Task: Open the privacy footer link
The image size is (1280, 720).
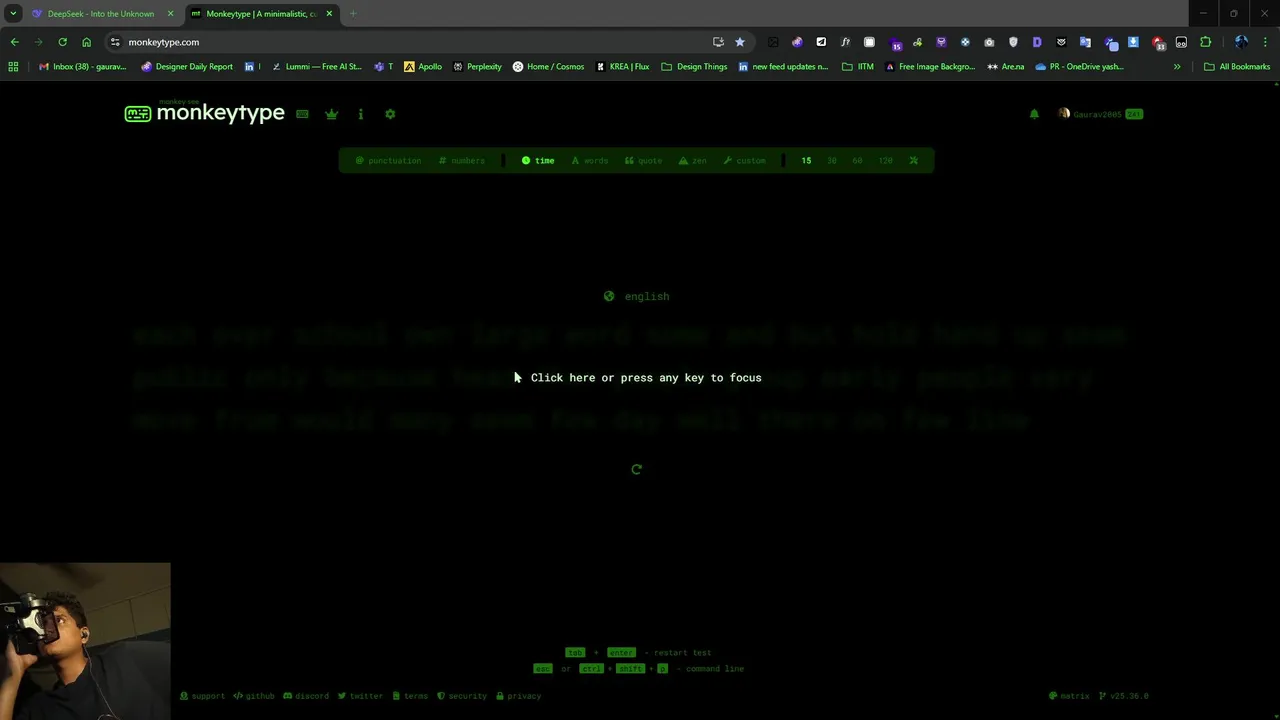Action: (519, 696)
